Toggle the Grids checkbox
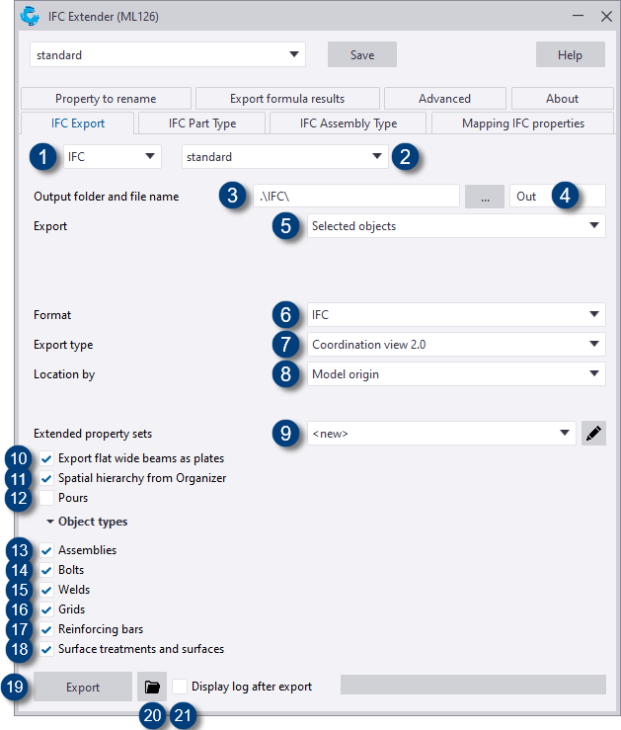Viewport: 621px width, 730px height. click(x=46, y=609)
